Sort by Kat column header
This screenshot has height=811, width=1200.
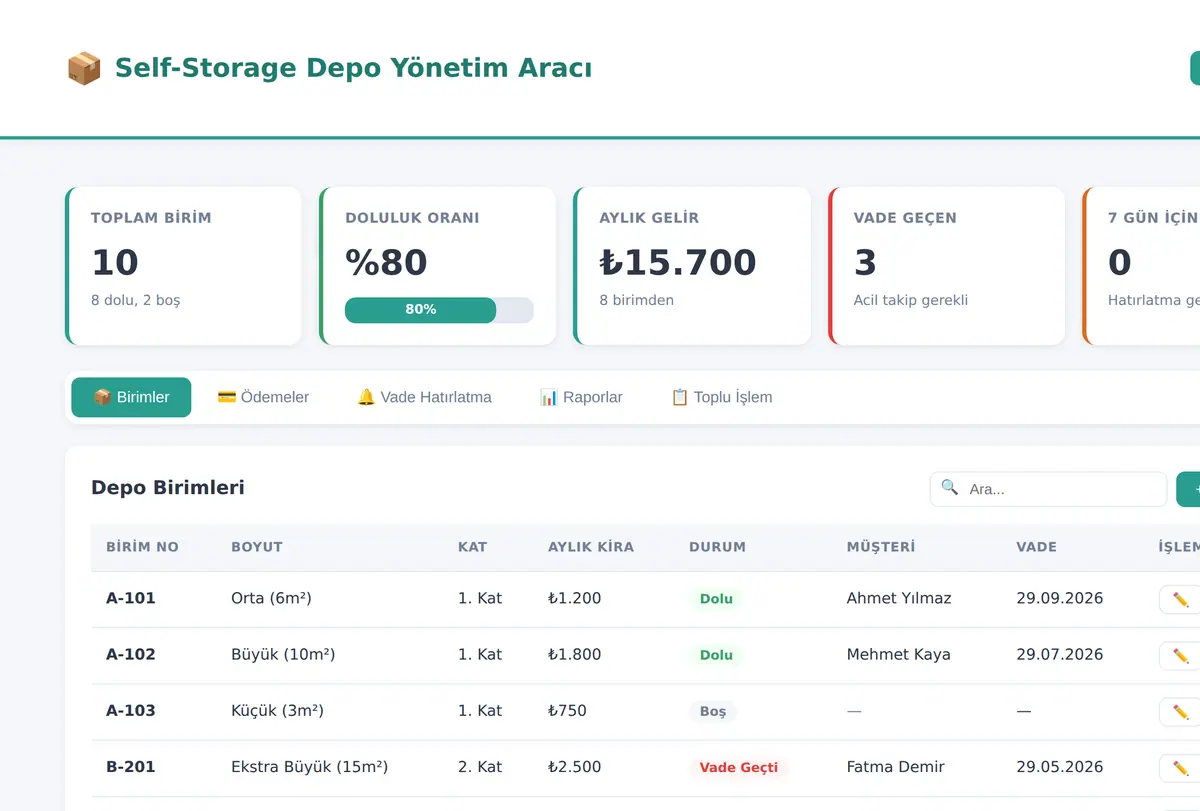[473, 547]
